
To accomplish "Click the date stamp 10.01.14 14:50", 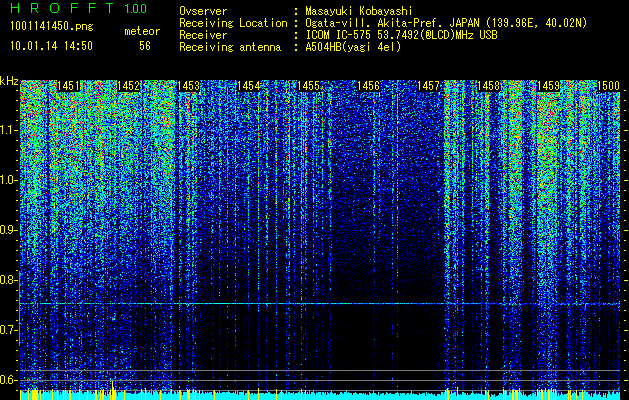I will [51, 46].
